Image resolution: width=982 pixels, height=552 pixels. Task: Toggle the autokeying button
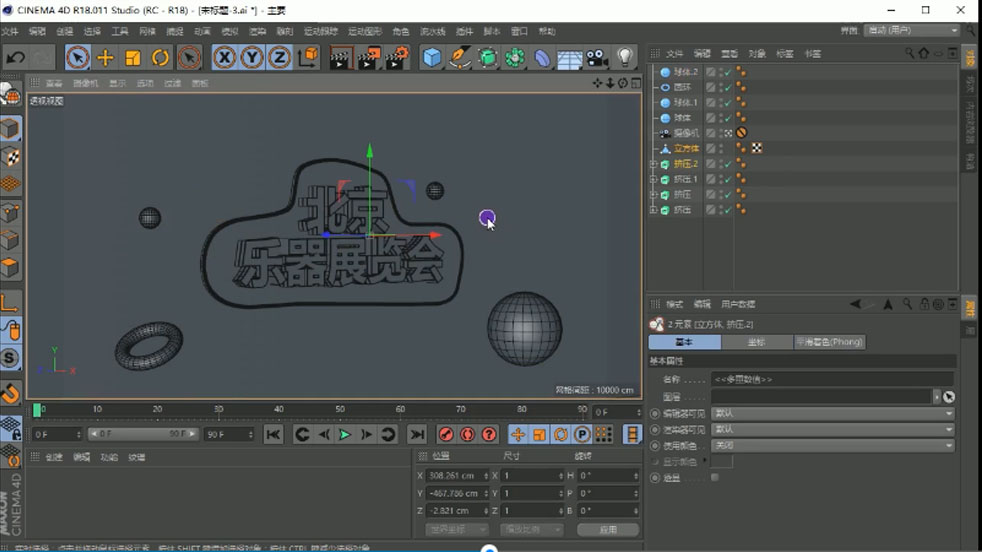(x=467, y=434)
